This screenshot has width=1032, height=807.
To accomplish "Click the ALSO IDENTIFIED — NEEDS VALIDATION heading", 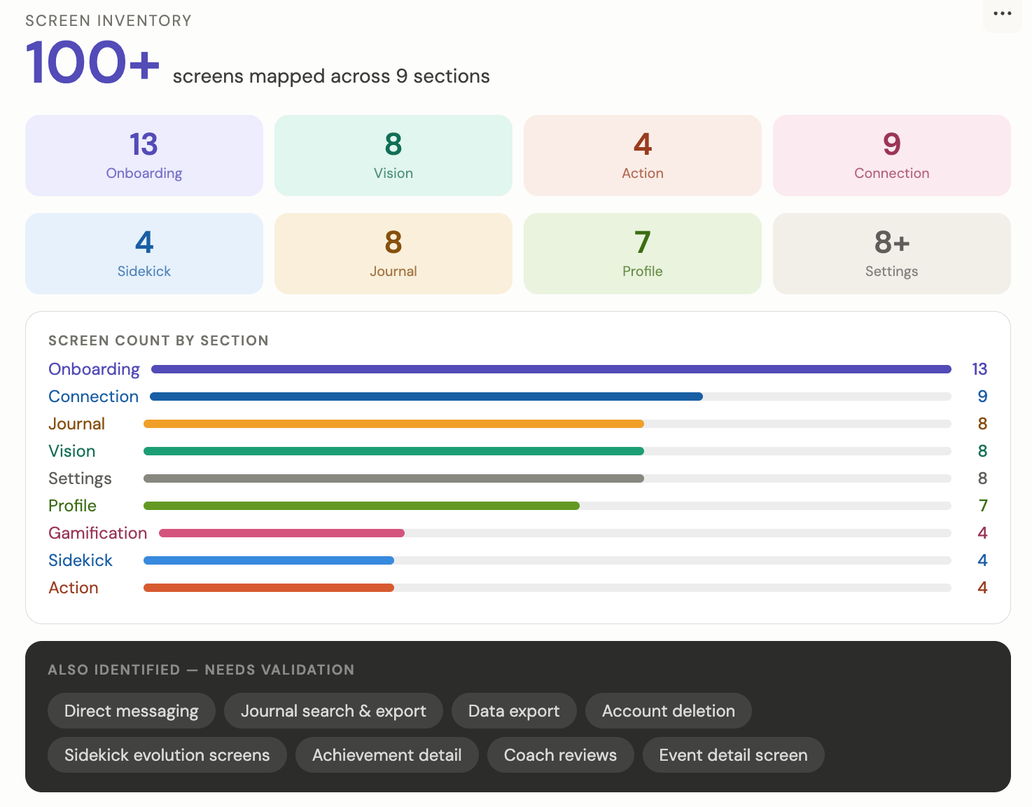I will coord(201,669).
